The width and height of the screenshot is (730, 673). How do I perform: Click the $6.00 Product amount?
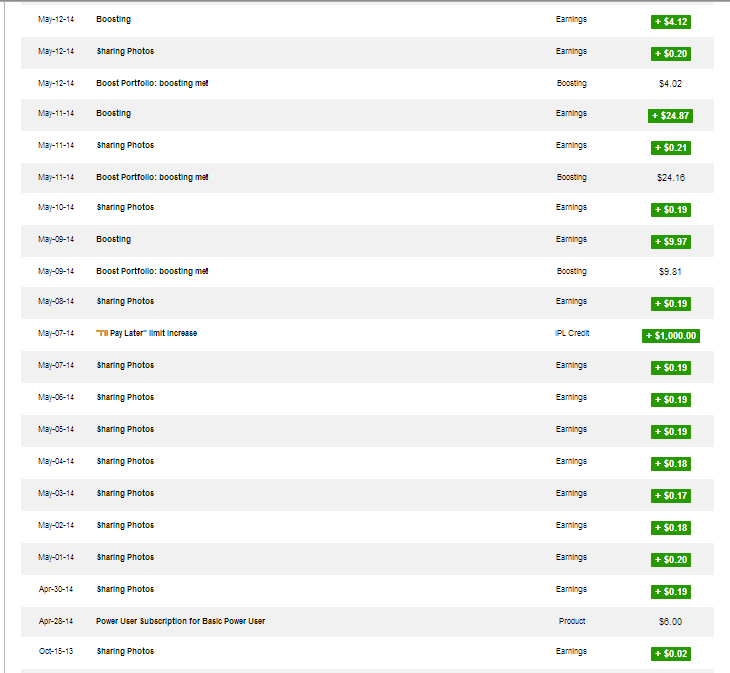pos(670,621)
